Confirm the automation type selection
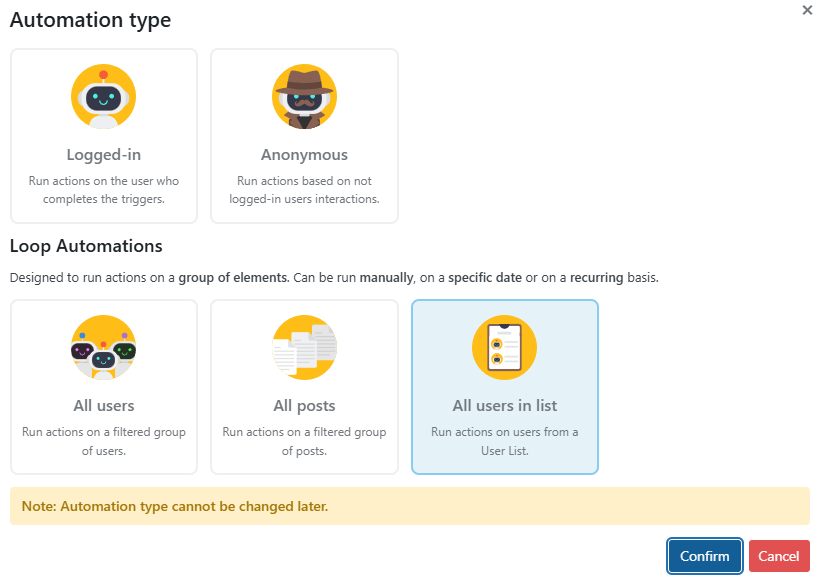 pyautogui.click(x=705, y=556)
